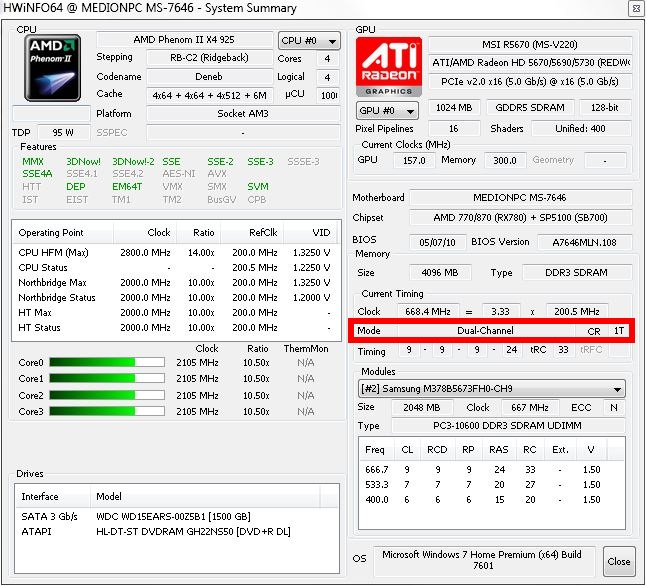Click the GPU clock value 157.0

pos(414,160)
